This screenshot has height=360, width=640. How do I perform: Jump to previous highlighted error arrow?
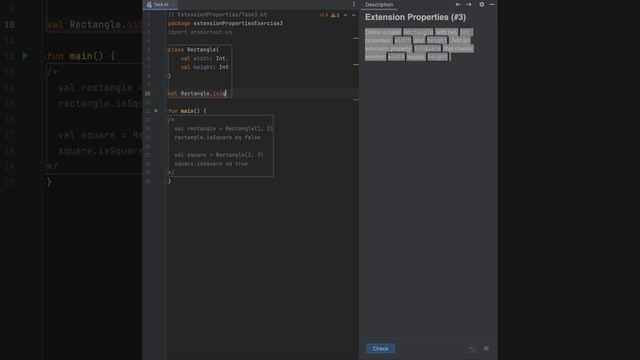coord(345,15)
